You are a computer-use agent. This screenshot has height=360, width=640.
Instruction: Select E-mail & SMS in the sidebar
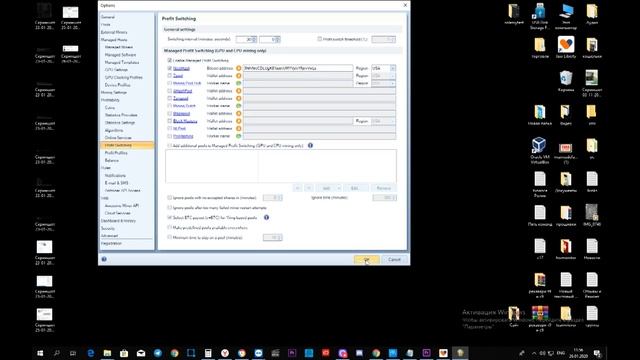(x=116, y=183)
